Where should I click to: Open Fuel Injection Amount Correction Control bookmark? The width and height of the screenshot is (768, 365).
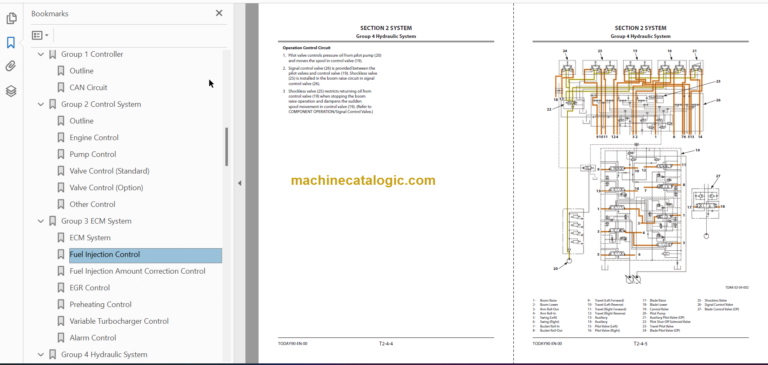(x=137, y=271)
